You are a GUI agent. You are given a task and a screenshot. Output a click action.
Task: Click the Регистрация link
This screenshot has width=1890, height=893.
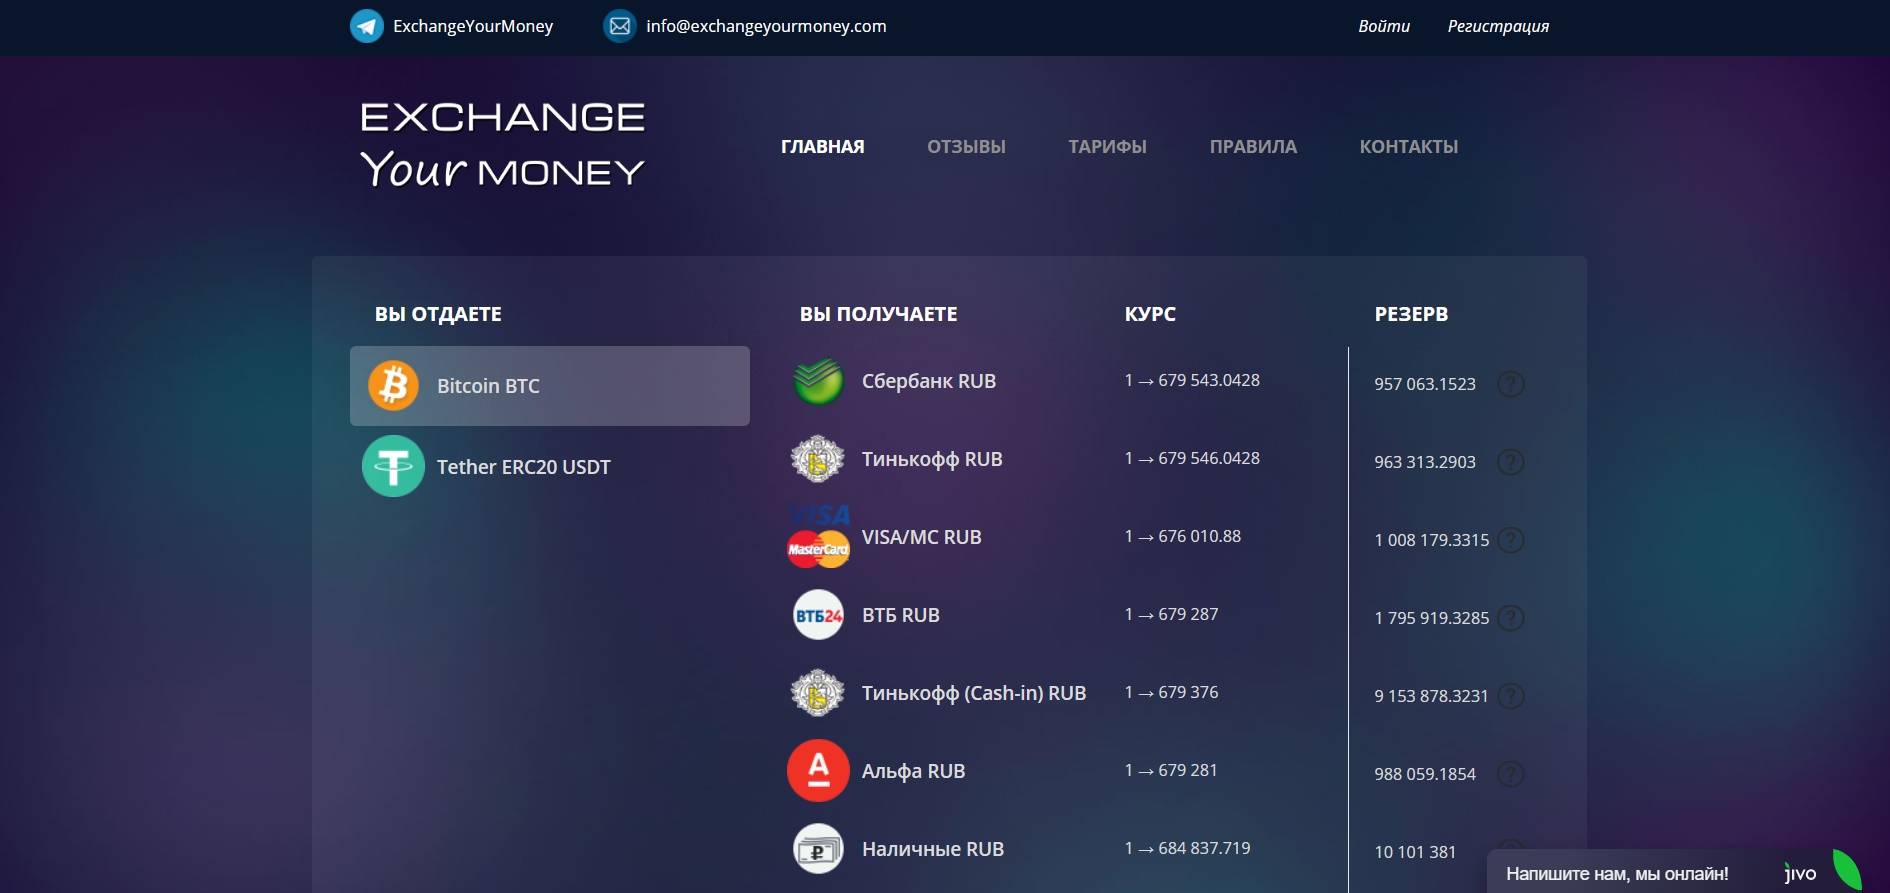pyautogui.click(x=1498, y=26)
